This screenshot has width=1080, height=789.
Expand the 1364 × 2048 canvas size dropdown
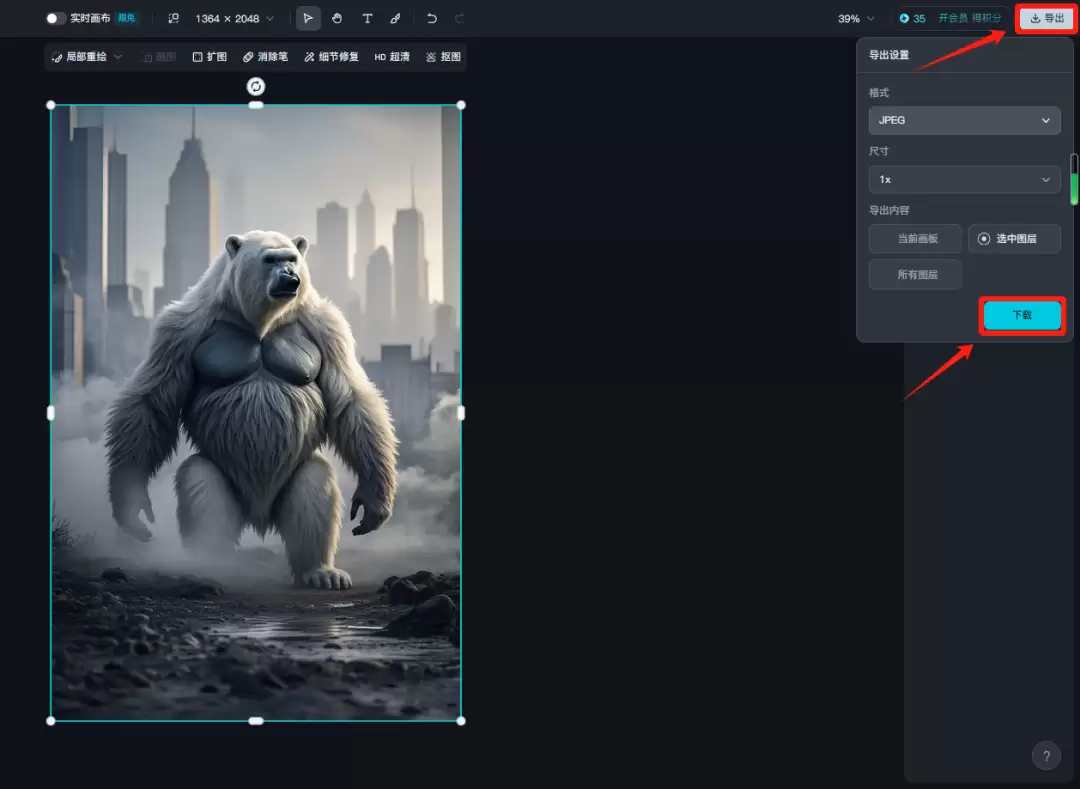pyautogui.click(x=235, y=19)
